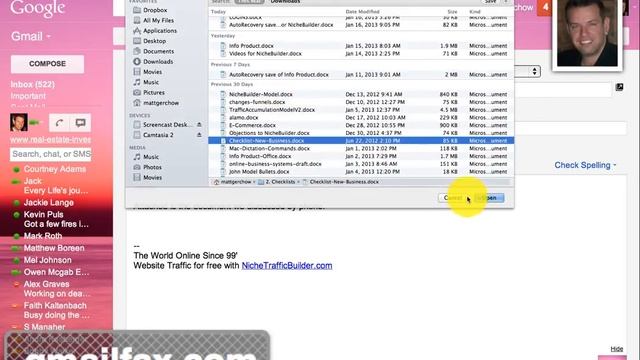Click the Compose button

[47, 64]
